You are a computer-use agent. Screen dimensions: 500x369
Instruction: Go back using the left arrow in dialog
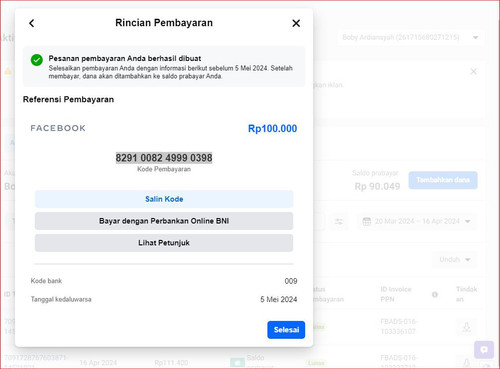[32, 23]
